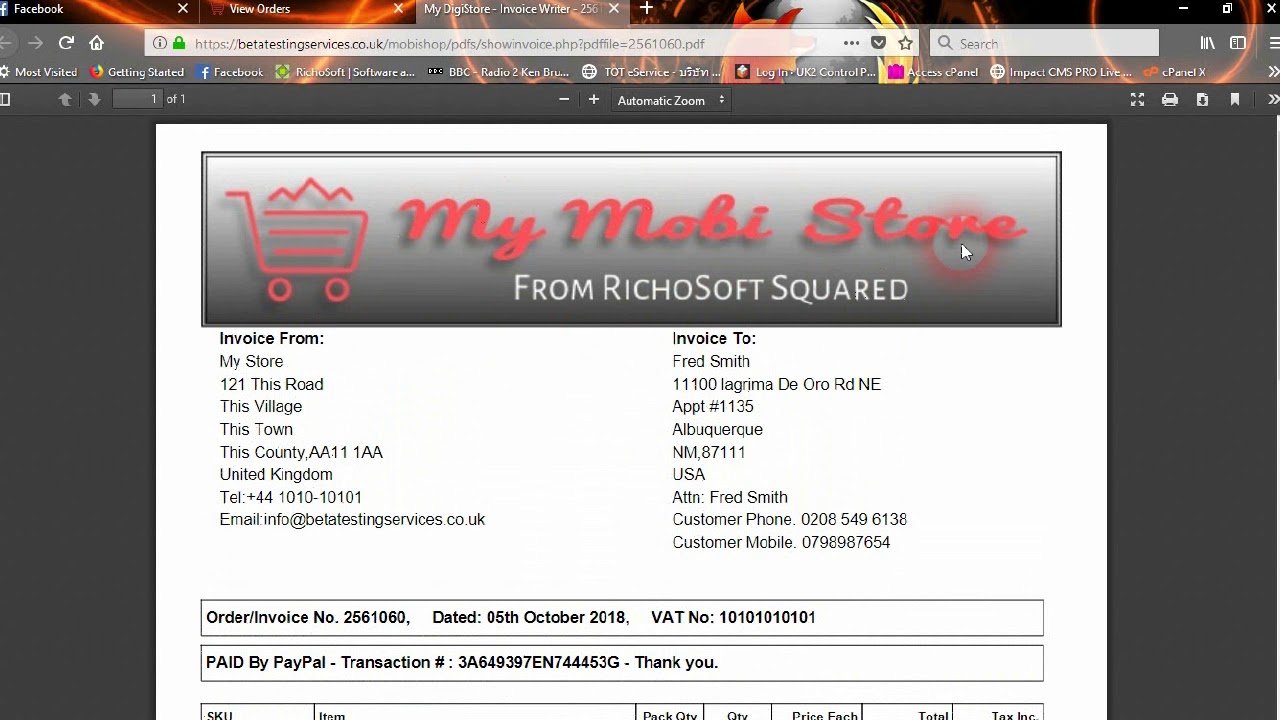The image size is (1280, 720).
Task: Open a new browser tab
Action: (646, 8)
